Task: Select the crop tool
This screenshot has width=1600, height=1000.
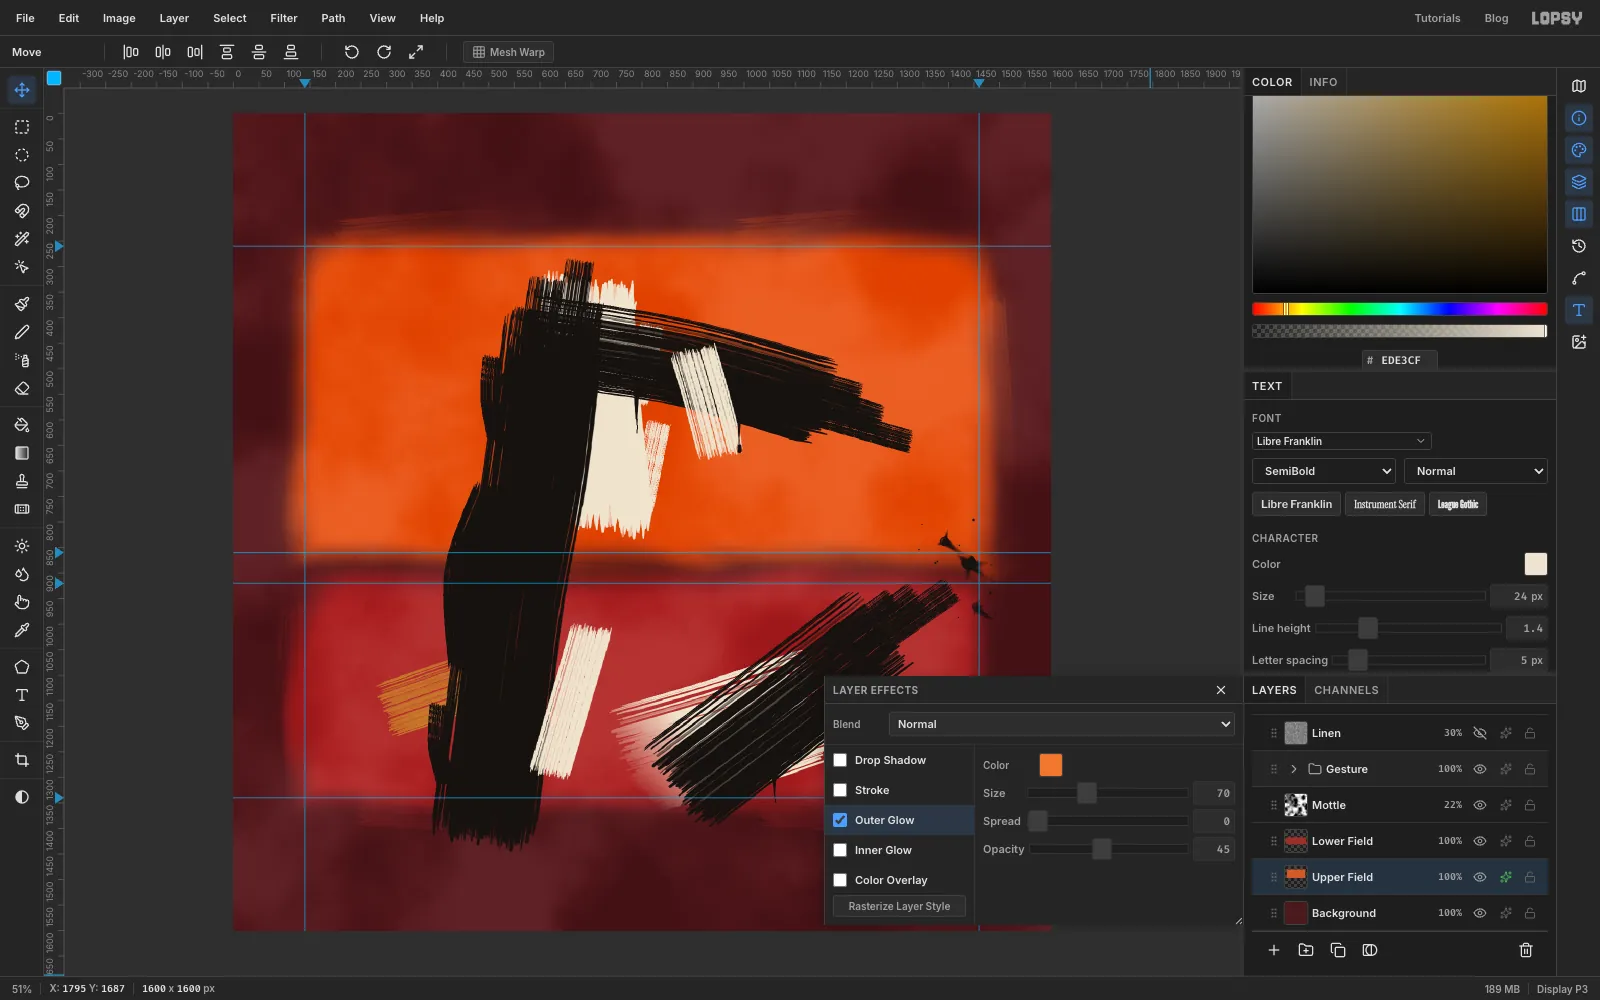Action: 22,760
